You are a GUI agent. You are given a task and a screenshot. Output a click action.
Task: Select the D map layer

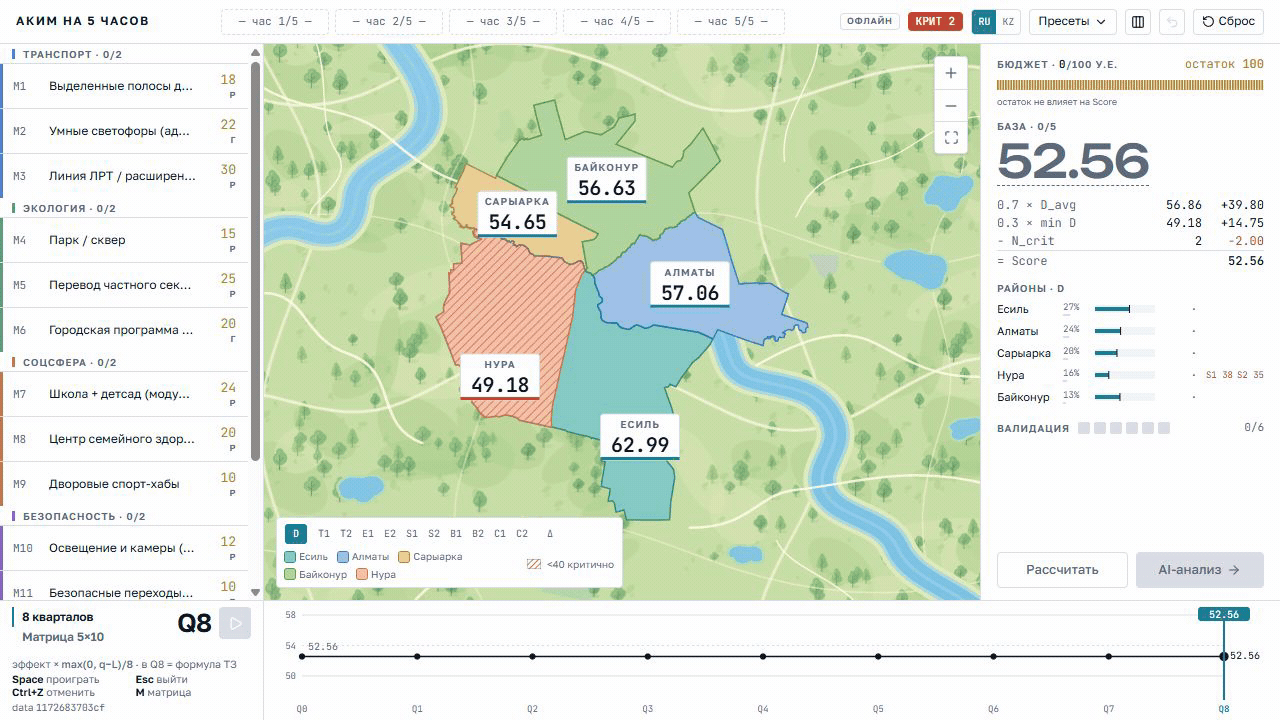click(x=296, y=534)
